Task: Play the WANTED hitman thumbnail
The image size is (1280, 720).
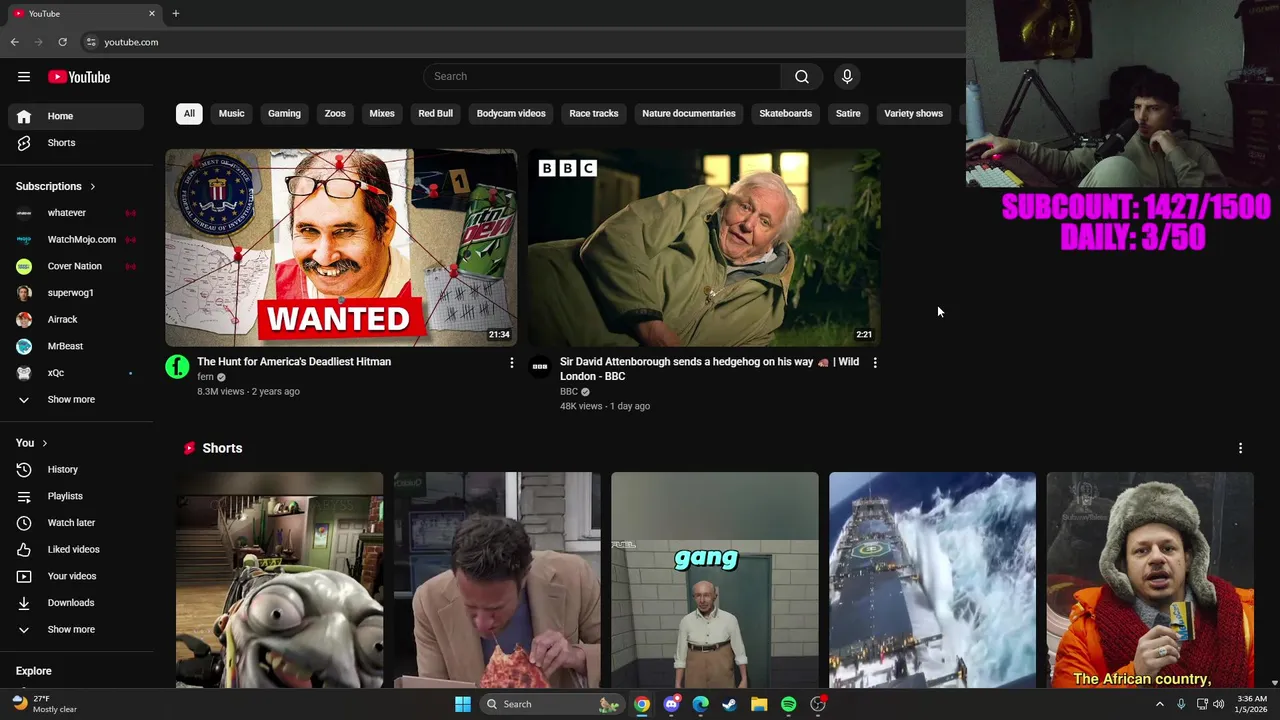Action: tap(341, 247)
